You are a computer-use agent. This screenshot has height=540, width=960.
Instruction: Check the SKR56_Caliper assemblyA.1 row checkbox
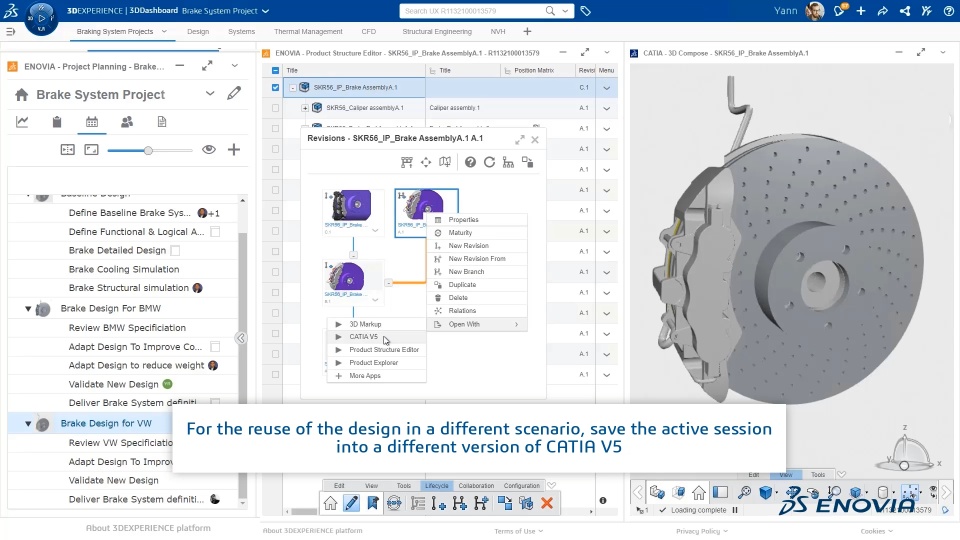276,108
